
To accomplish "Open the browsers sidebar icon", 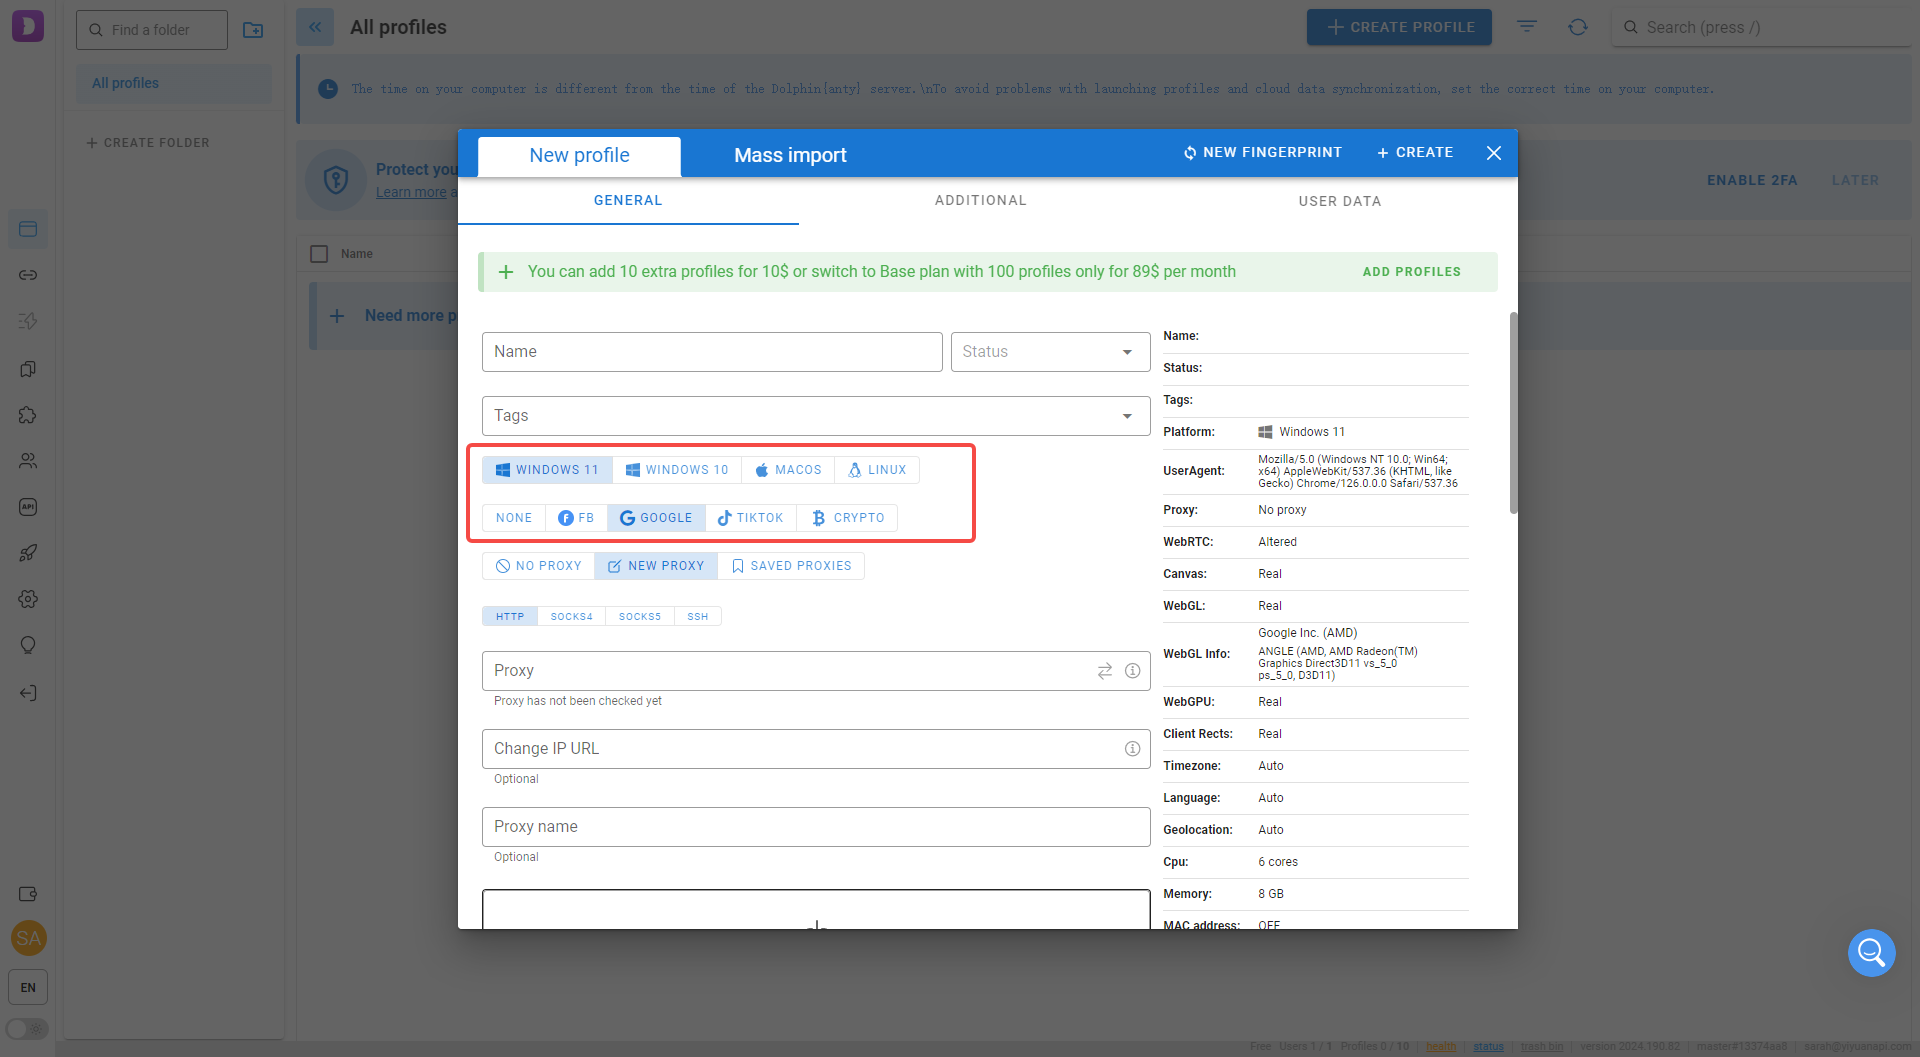I will 28,229.
